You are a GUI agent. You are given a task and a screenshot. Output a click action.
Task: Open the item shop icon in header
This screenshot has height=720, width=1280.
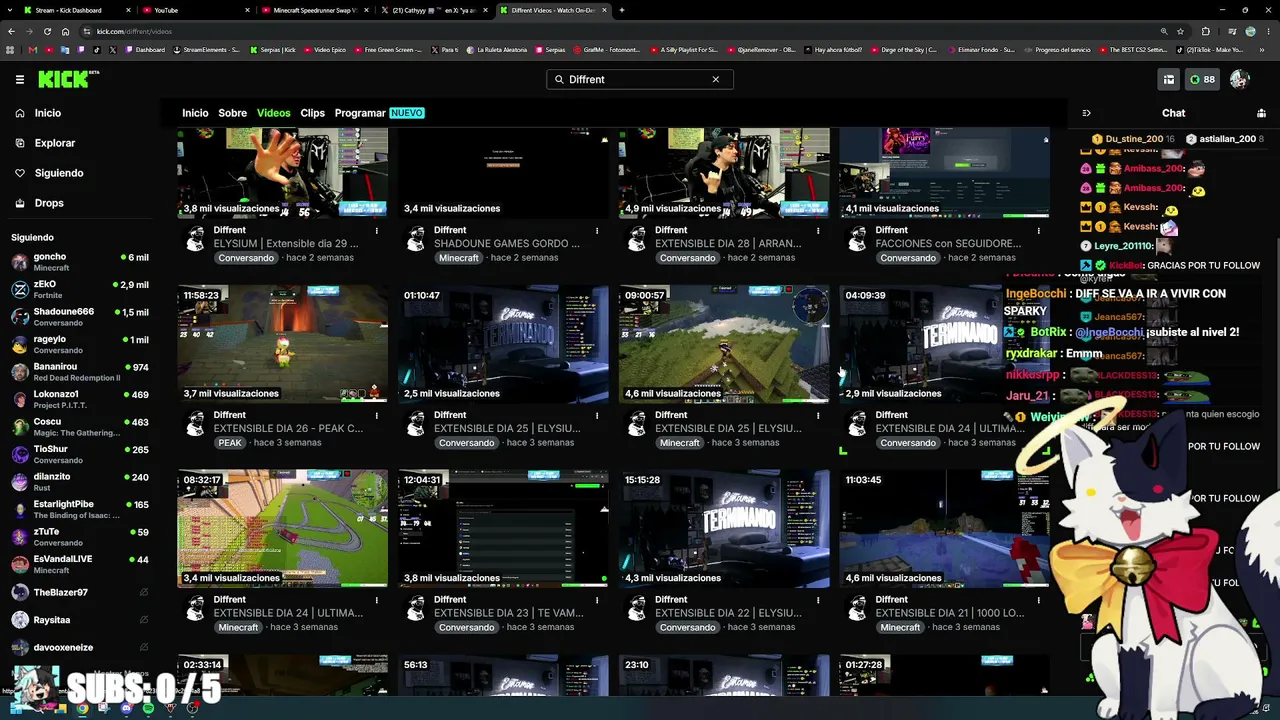(x=1168, y=79)
